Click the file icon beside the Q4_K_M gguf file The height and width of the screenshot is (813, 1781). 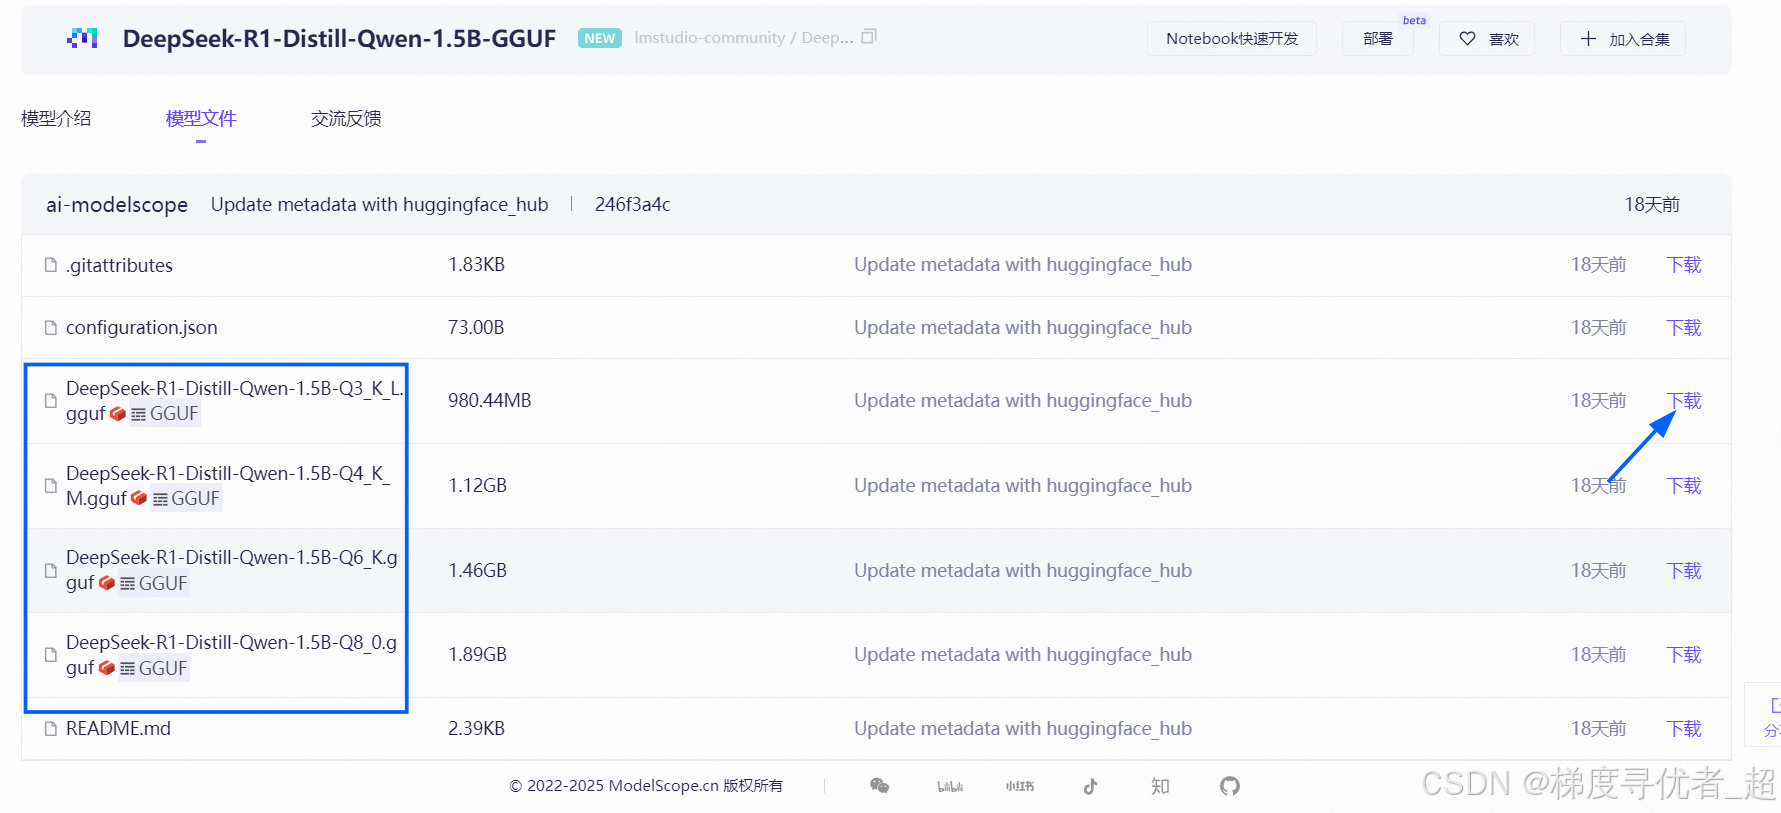(51, 486)
